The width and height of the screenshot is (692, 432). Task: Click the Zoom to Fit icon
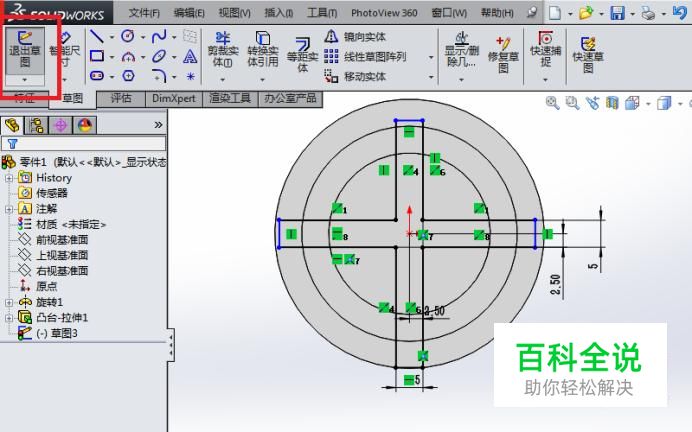click(553, 103)
